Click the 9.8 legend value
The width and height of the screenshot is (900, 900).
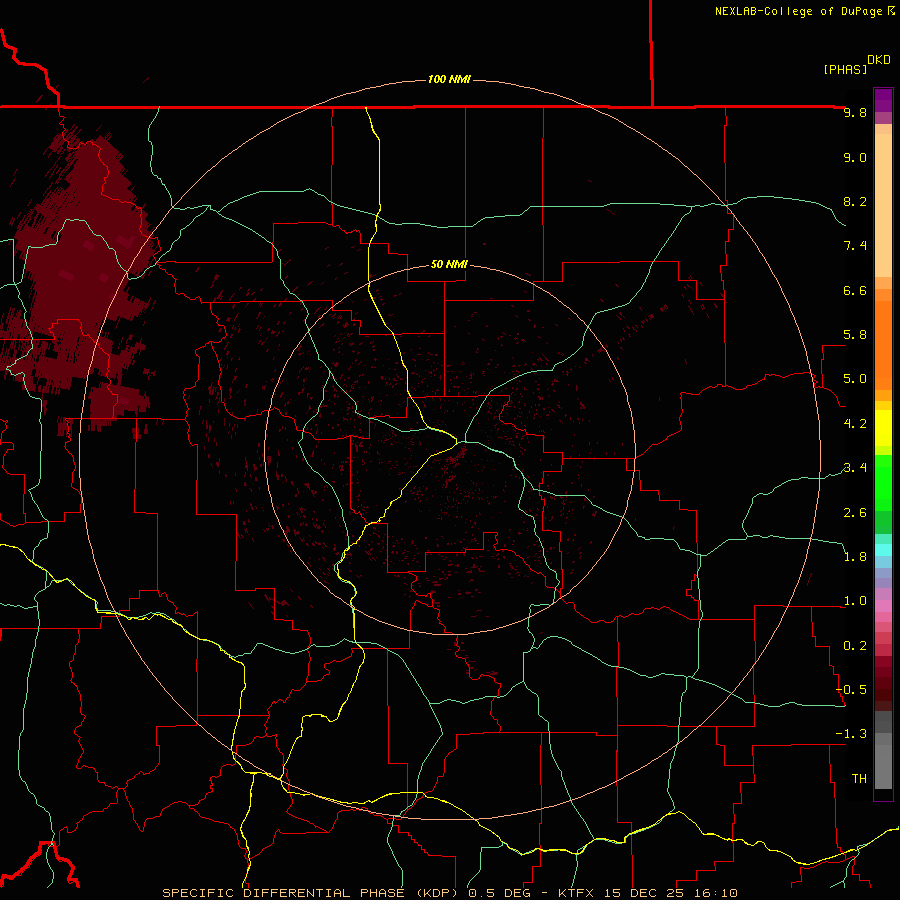[x=855, y=112]
